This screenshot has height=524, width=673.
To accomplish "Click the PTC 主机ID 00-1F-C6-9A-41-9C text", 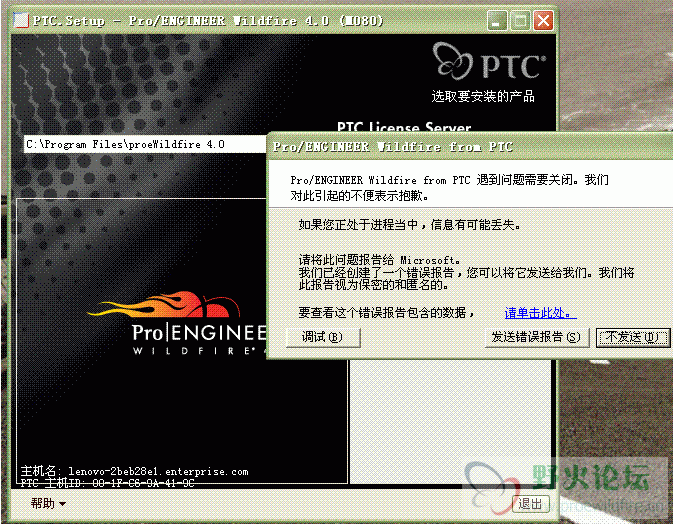I will tap(108, 483).
